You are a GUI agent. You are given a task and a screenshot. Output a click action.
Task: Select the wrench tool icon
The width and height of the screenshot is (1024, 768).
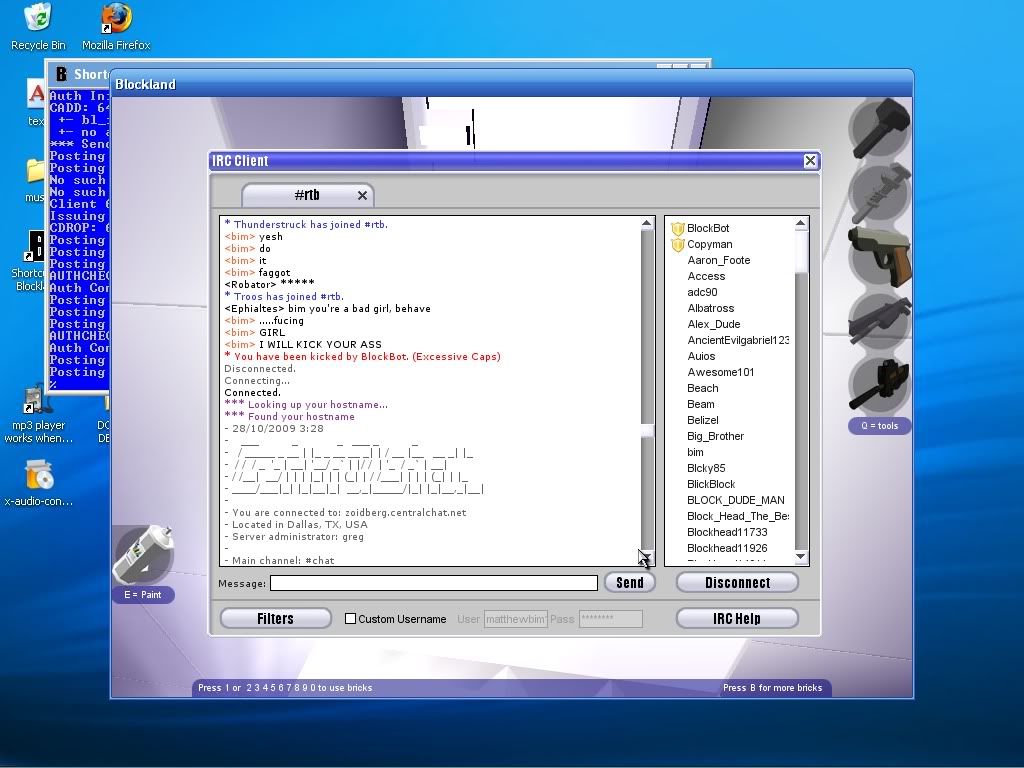pyautogui.click(x=880, y=193)
